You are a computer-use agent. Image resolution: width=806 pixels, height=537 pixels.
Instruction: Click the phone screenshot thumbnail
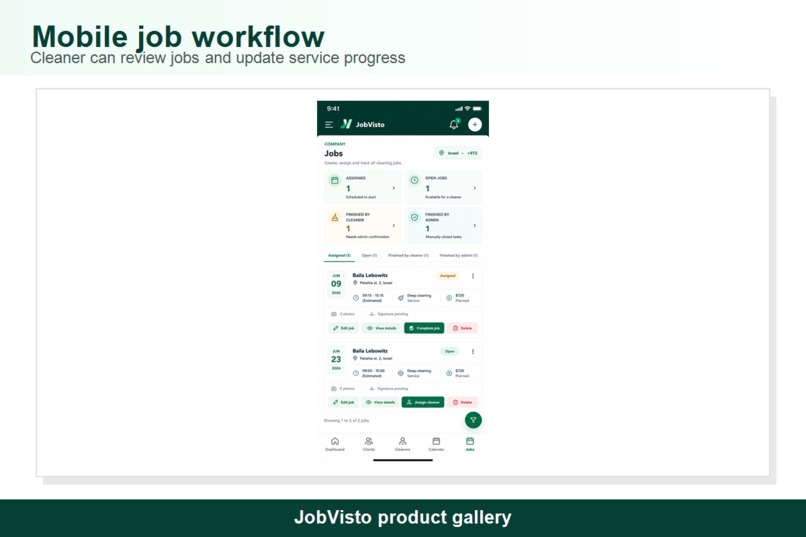coord(403,282)
